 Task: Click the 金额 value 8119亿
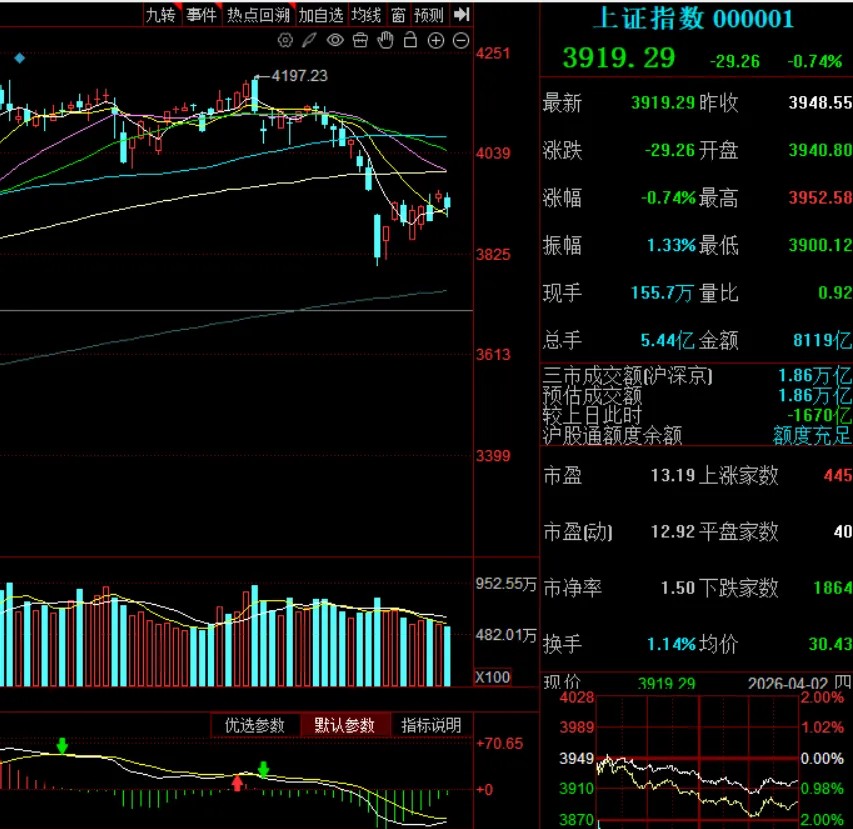pyautogui.click(x=823, y=341)
